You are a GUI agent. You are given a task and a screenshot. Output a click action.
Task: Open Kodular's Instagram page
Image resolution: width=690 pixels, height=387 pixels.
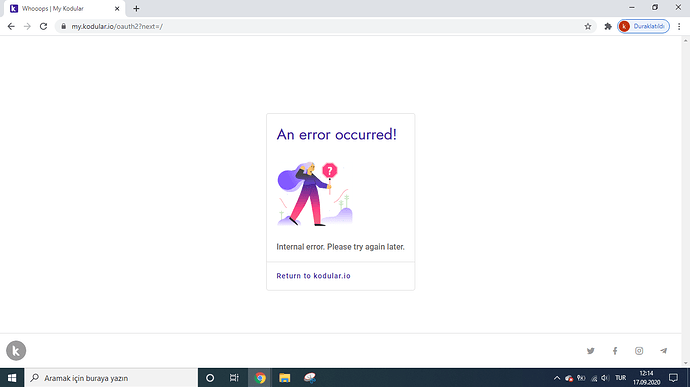[x=639, y=350]
